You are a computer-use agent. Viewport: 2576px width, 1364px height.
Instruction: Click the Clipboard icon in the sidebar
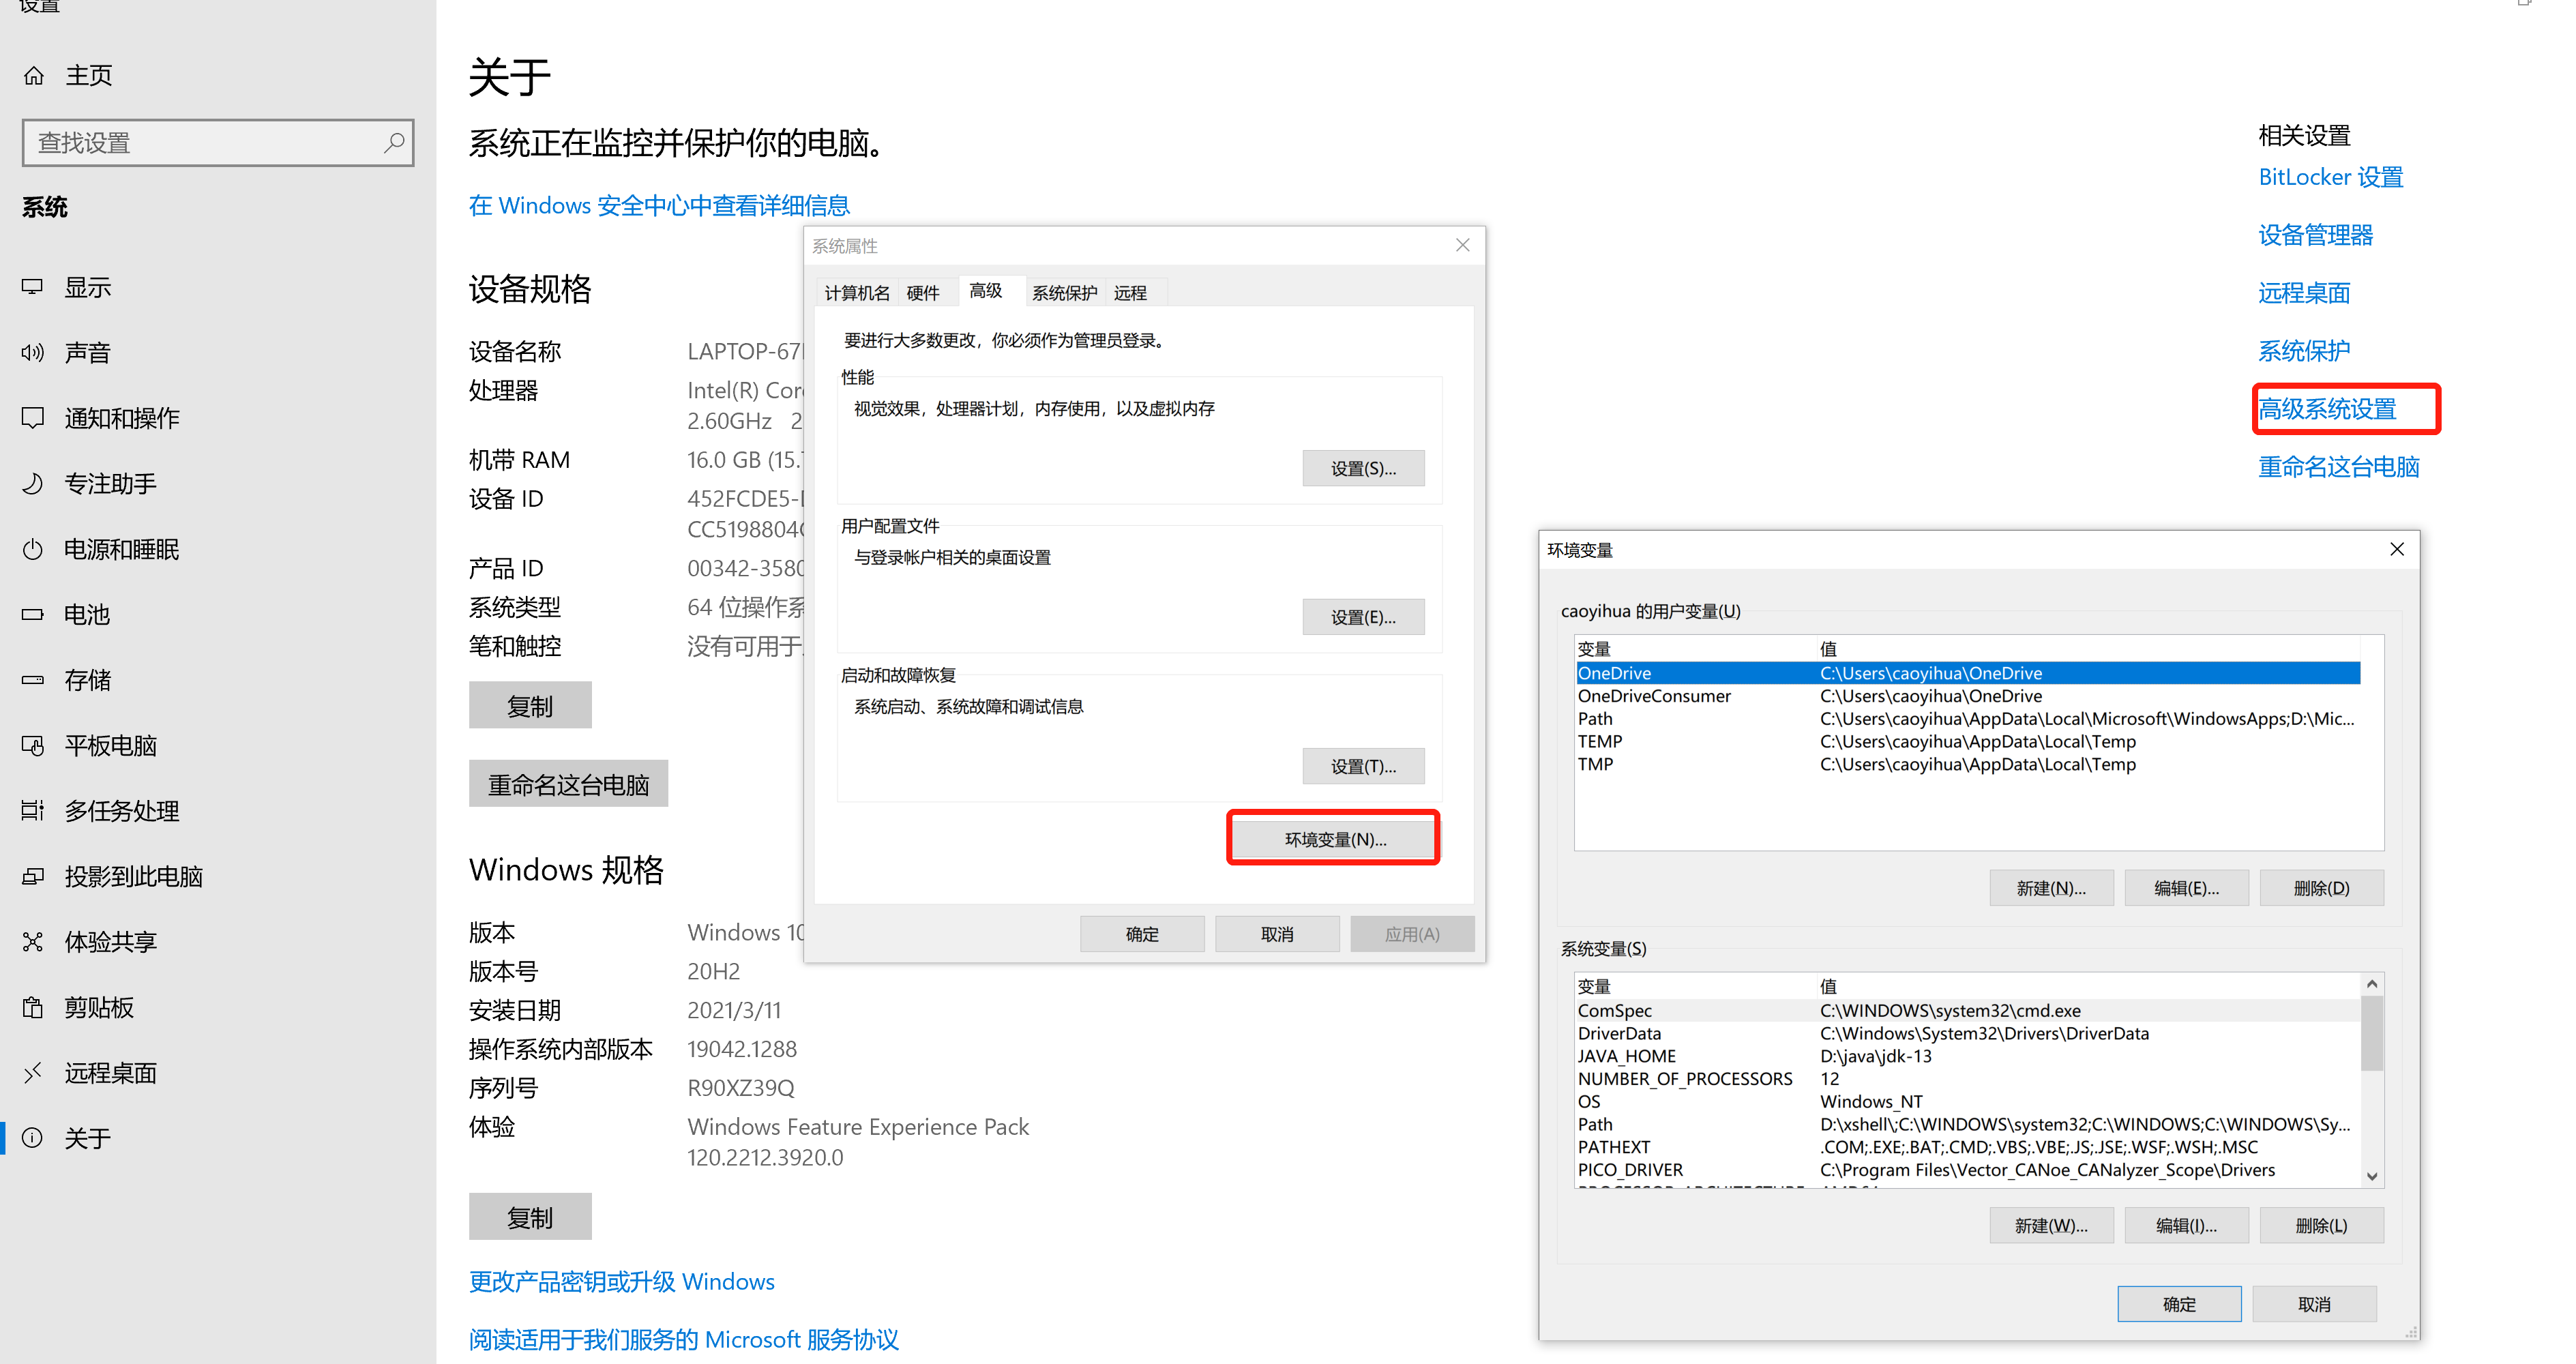point(33,1007)
